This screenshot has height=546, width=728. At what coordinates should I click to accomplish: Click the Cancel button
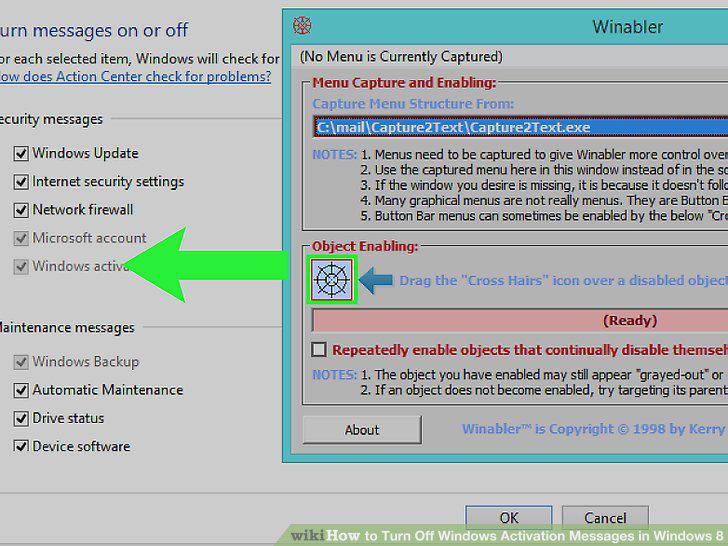pyautogui.click(x=605, y=517)
